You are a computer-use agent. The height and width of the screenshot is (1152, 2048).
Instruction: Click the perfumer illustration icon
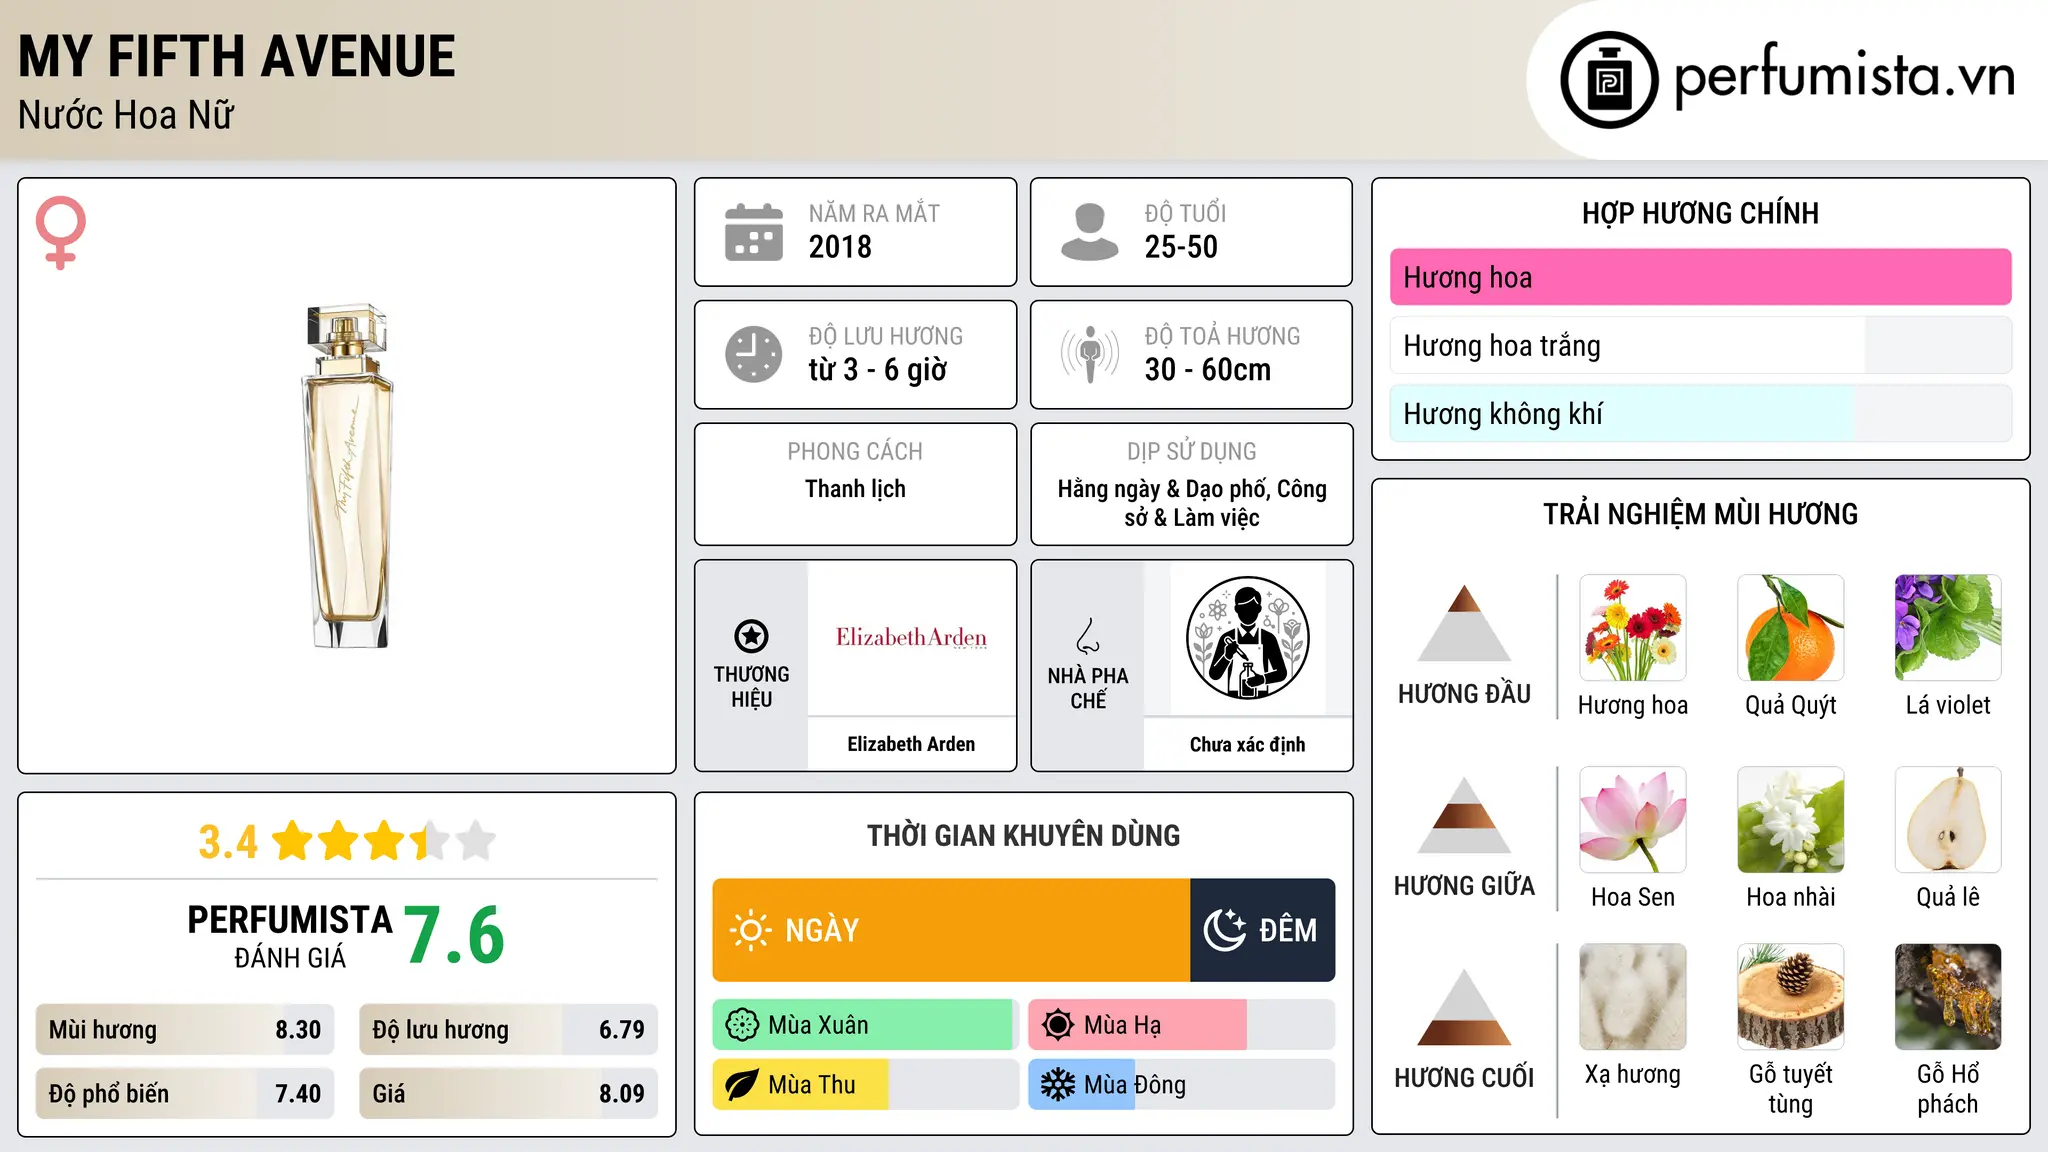coord(1247,638)
